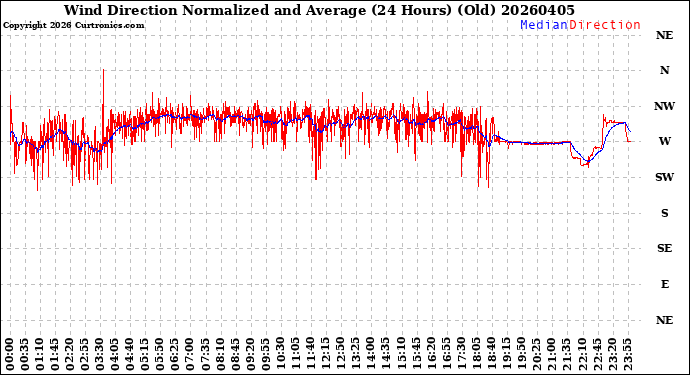Click the SE axis label

click(664, 249)
